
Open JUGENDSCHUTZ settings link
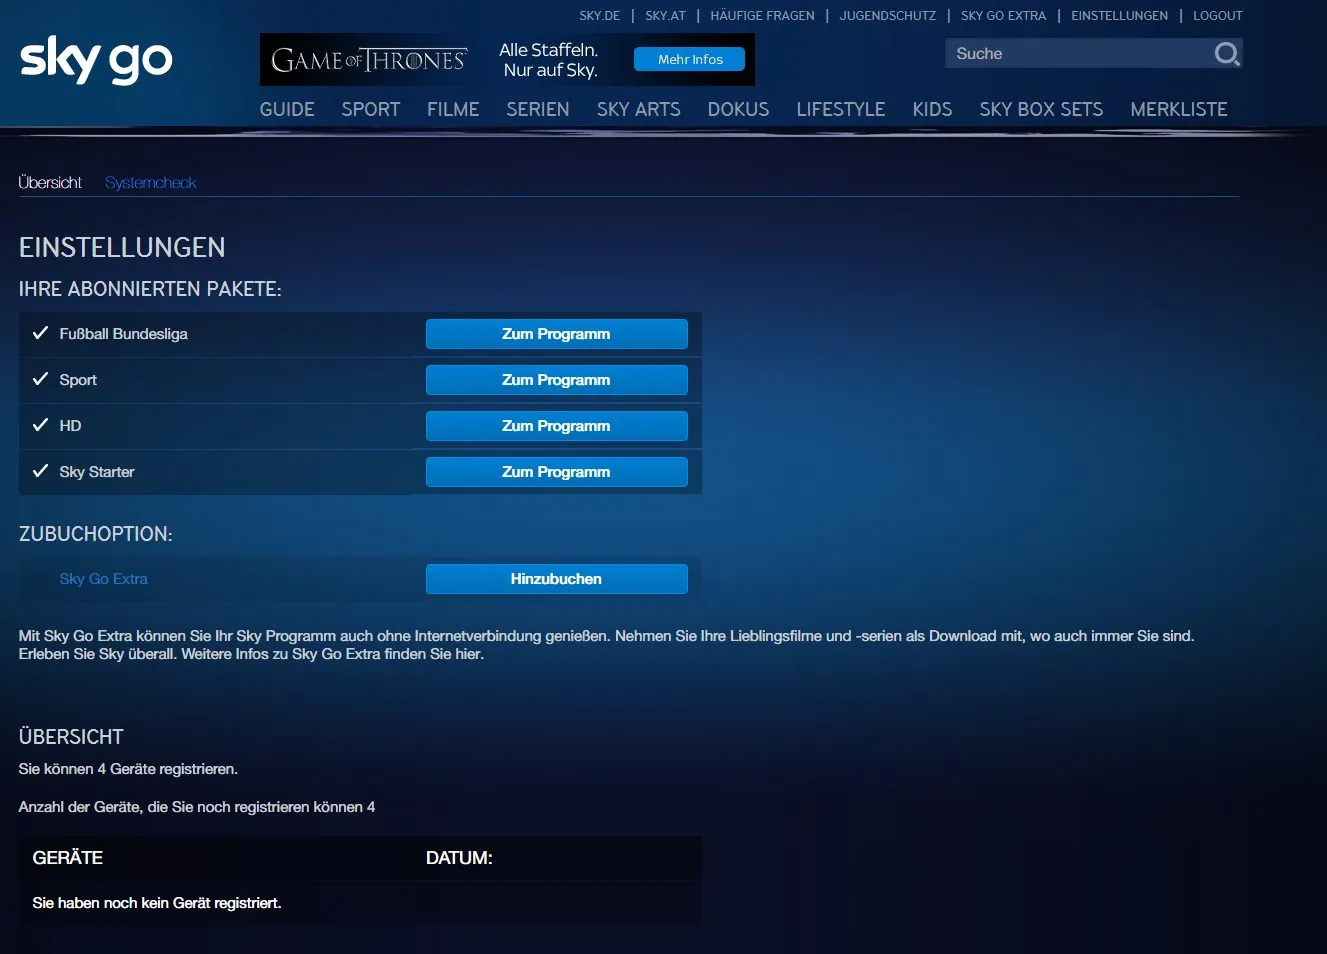coord(888,16)
